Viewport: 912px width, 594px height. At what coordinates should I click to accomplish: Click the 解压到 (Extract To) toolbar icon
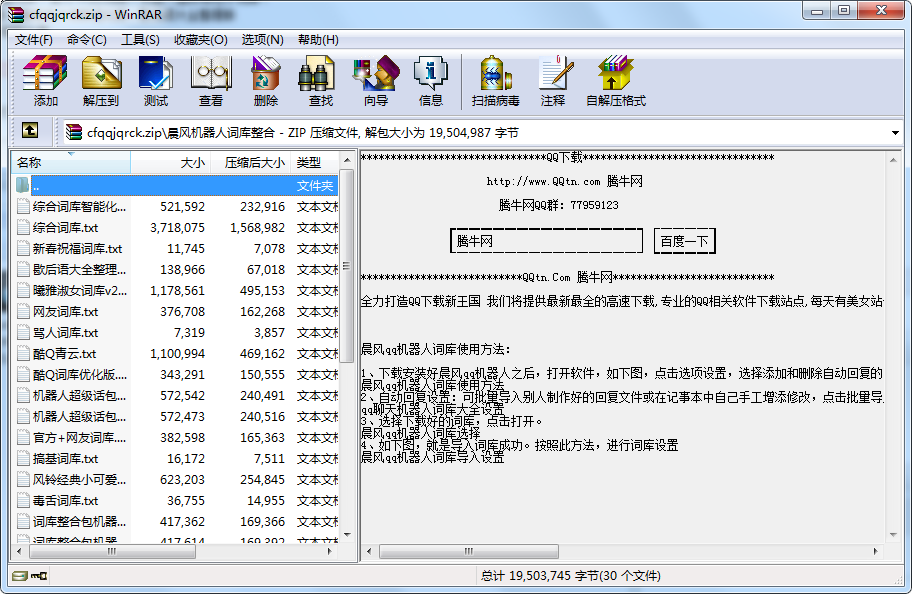click(x=101, y=81)
